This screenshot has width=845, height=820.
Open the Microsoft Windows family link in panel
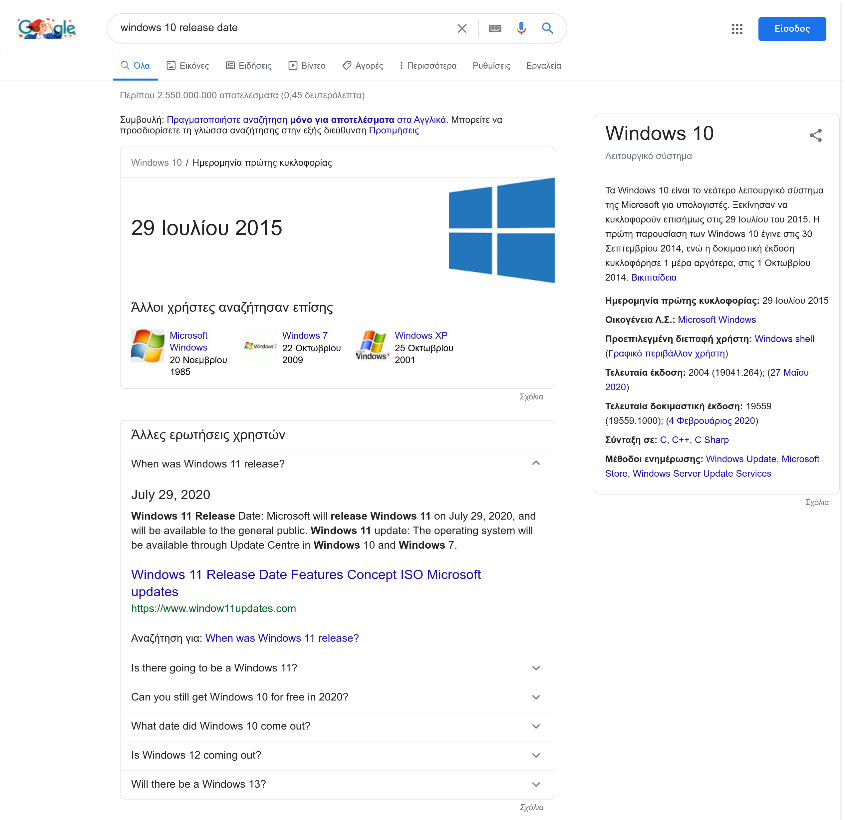717,319
